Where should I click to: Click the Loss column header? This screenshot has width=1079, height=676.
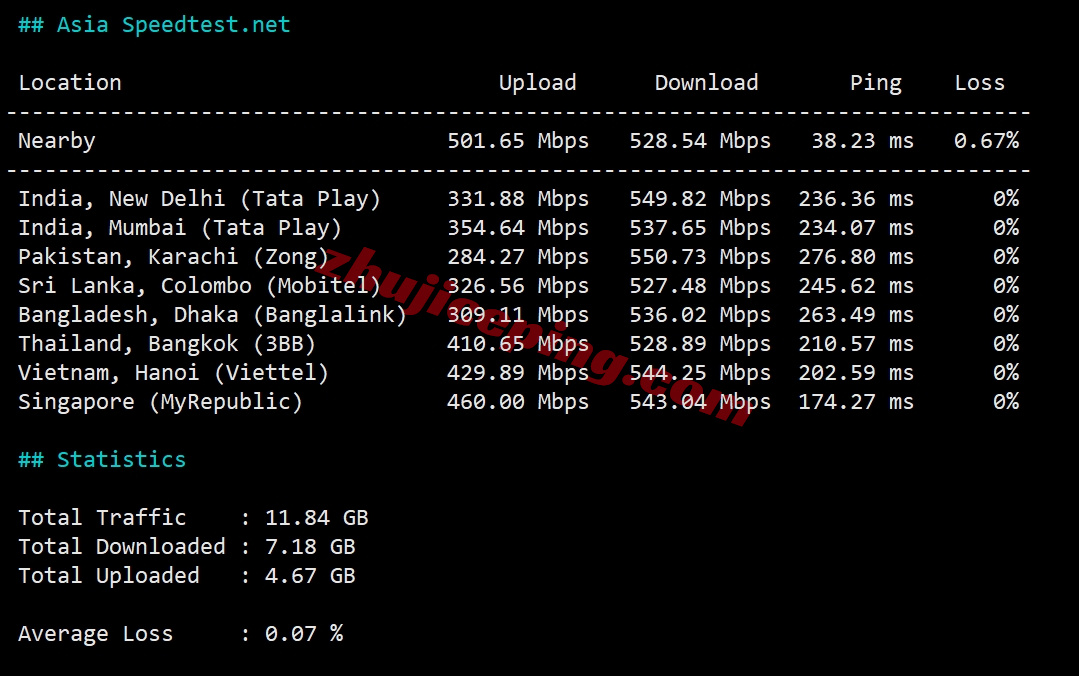coord(979,83)
